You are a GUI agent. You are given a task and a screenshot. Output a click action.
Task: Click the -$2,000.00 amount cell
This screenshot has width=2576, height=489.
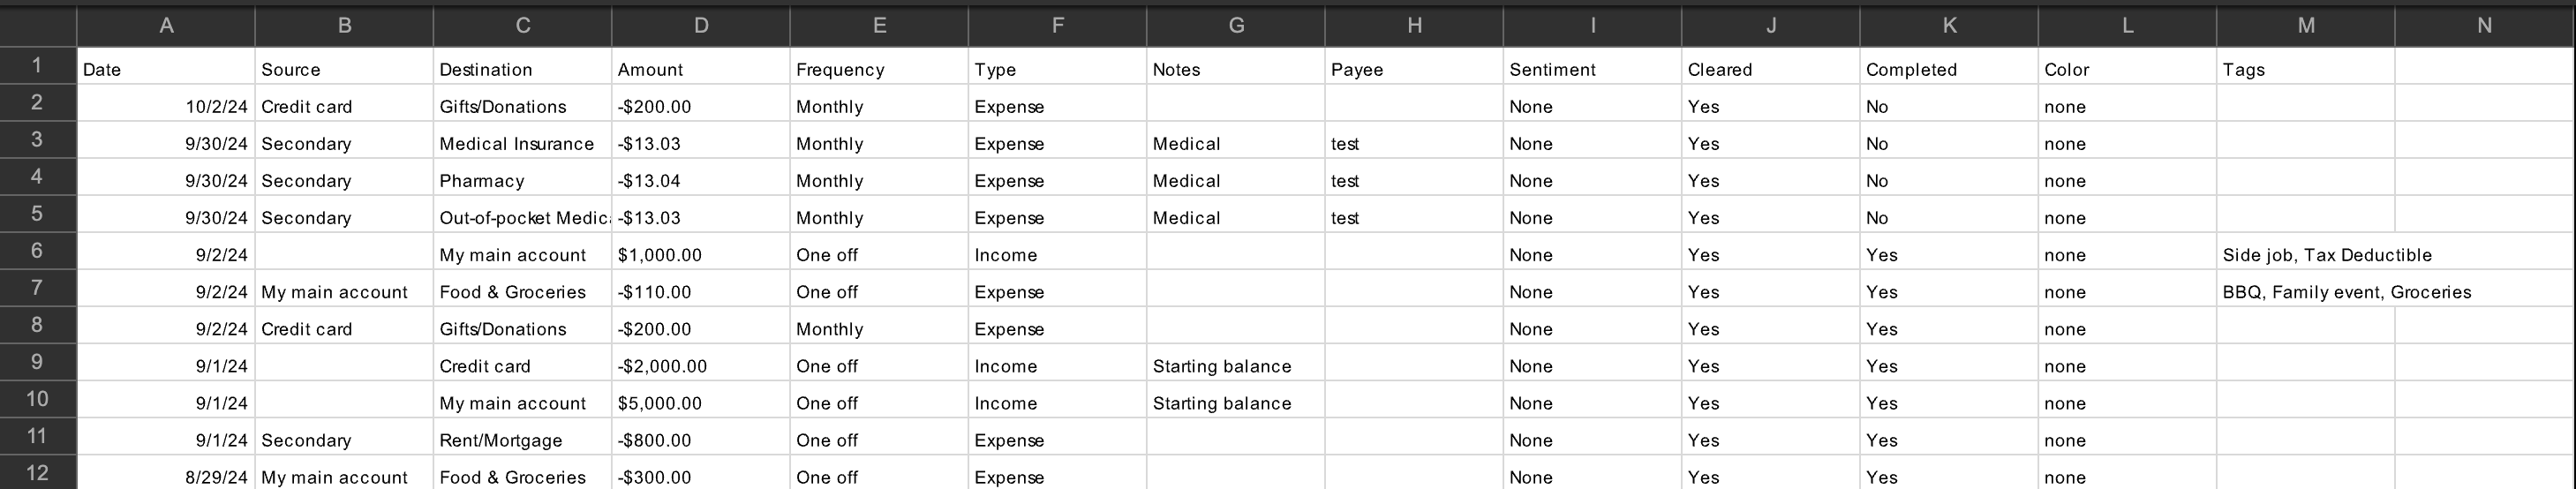coord(700,366)
